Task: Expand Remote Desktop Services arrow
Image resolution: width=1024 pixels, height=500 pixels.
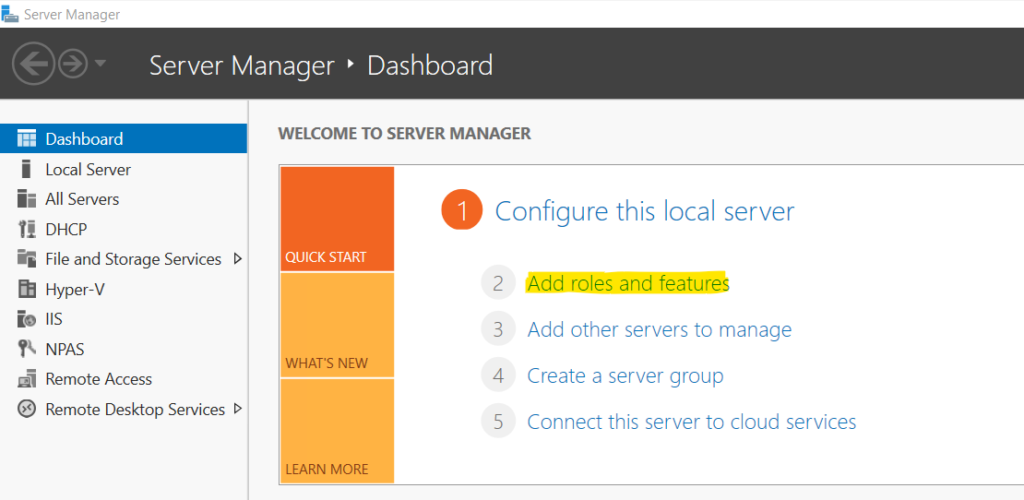Action: tap(237, 409)
